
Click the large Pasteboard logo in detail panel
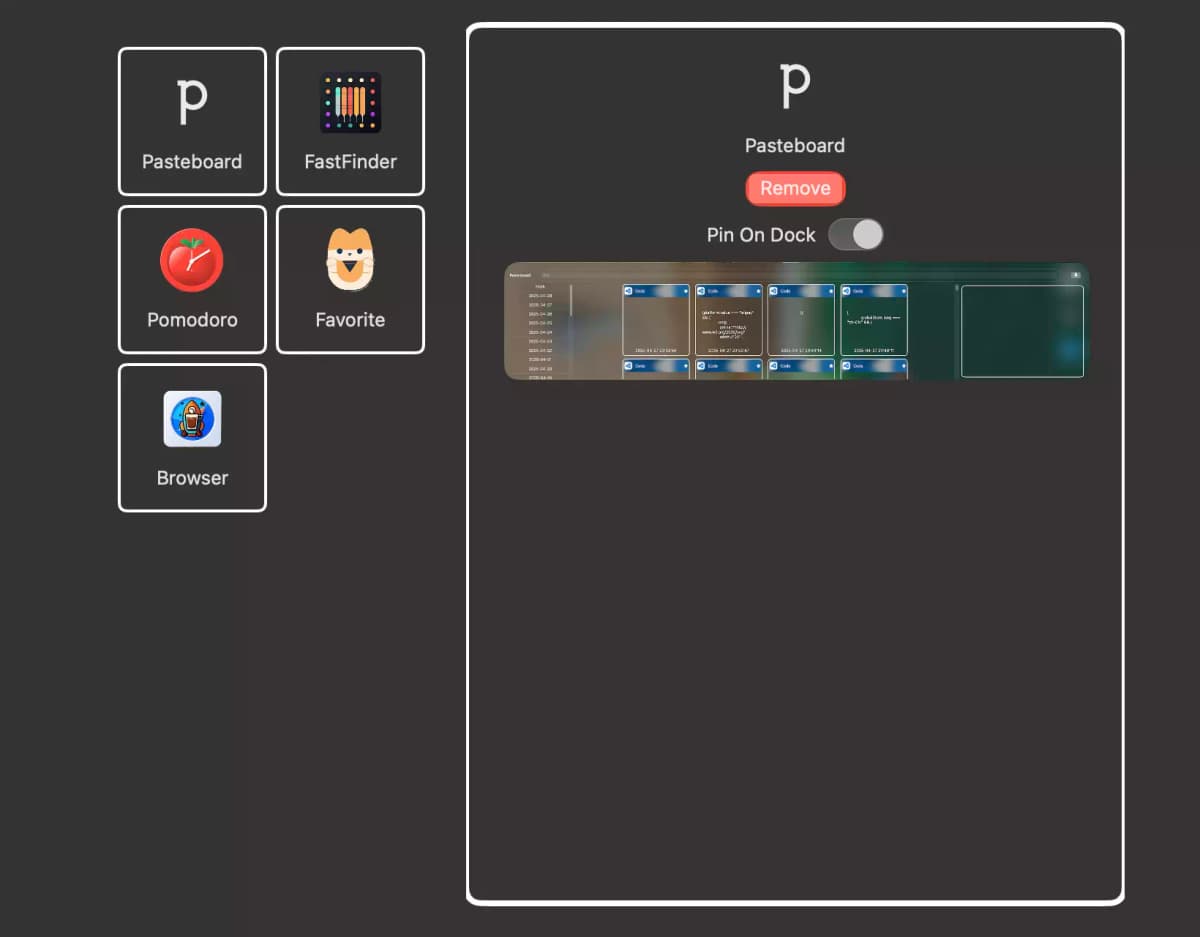tap(795, 86)
